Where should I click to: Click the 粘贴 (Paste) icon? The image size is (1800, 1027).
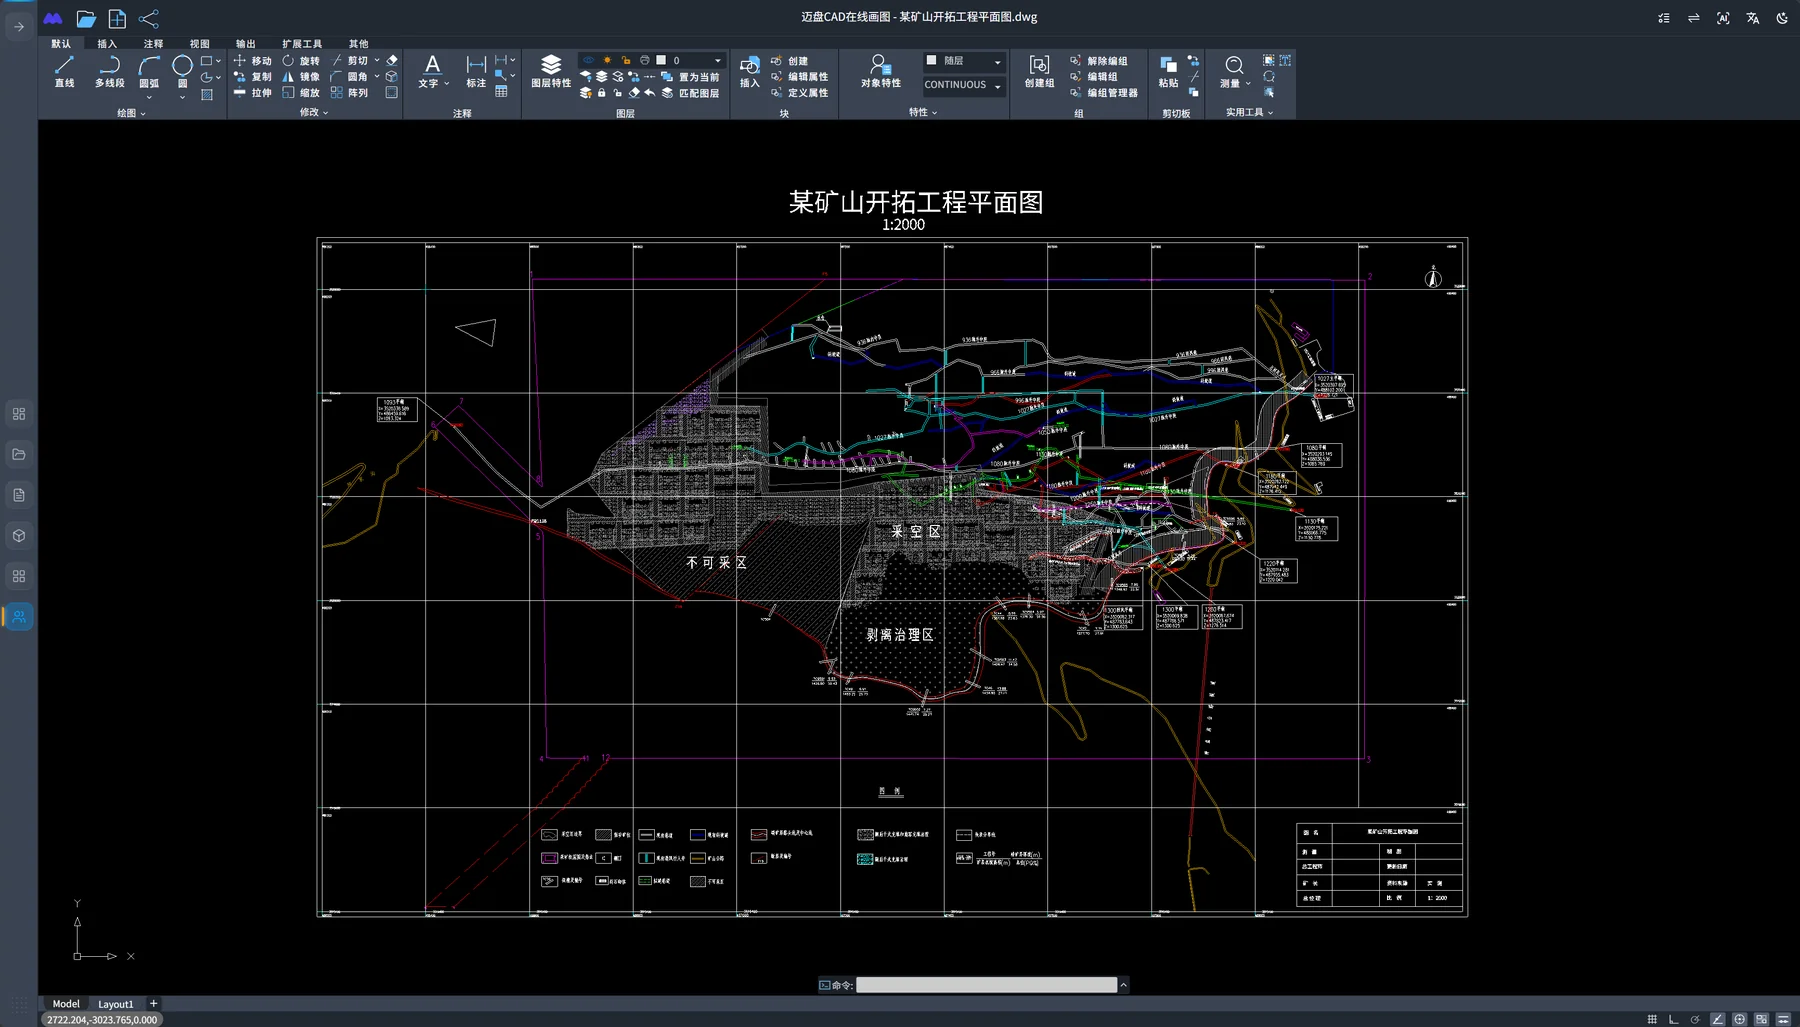coord(1168,72)
